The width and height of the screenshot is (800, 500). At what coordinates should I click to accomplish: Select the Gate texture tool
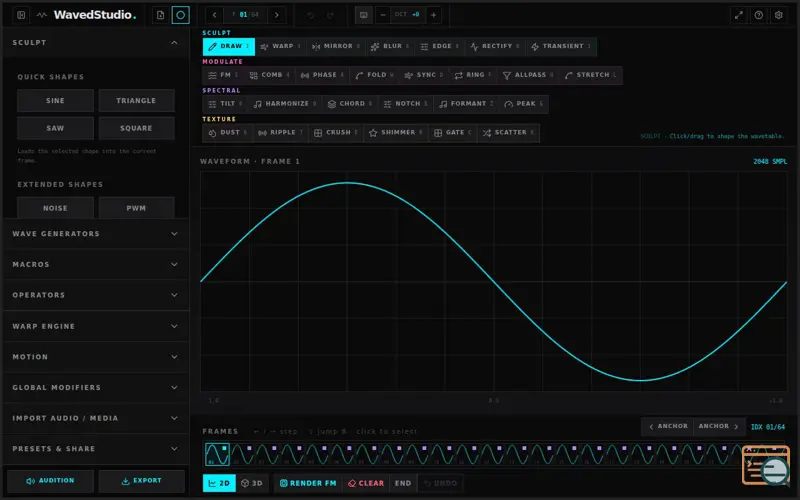click(x=453, y=133)
